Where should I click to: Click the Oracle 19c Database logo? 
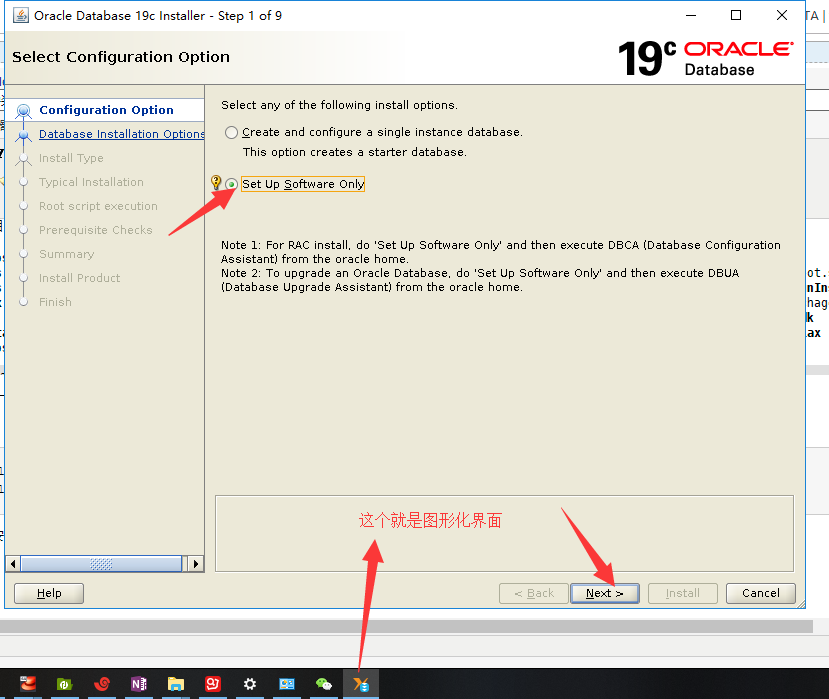tap(706, 58)
